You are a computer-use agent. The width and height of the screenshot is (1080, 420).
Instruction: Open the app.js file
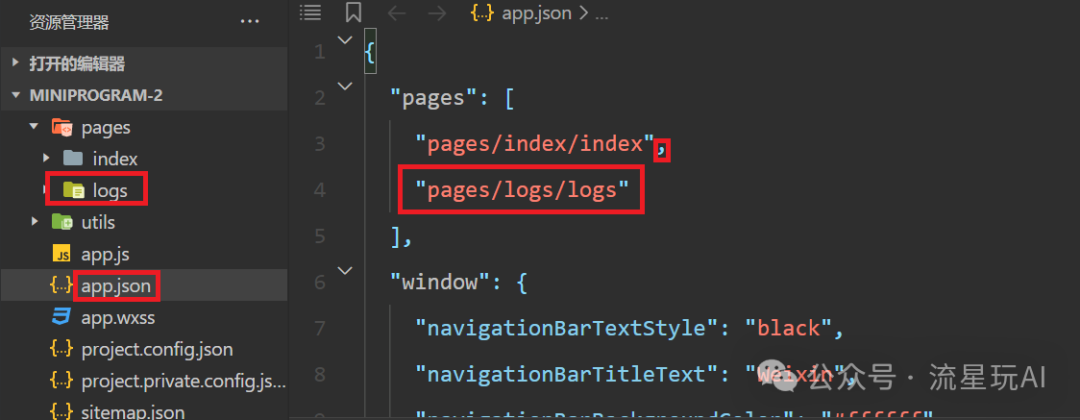[x=105, y=254]
